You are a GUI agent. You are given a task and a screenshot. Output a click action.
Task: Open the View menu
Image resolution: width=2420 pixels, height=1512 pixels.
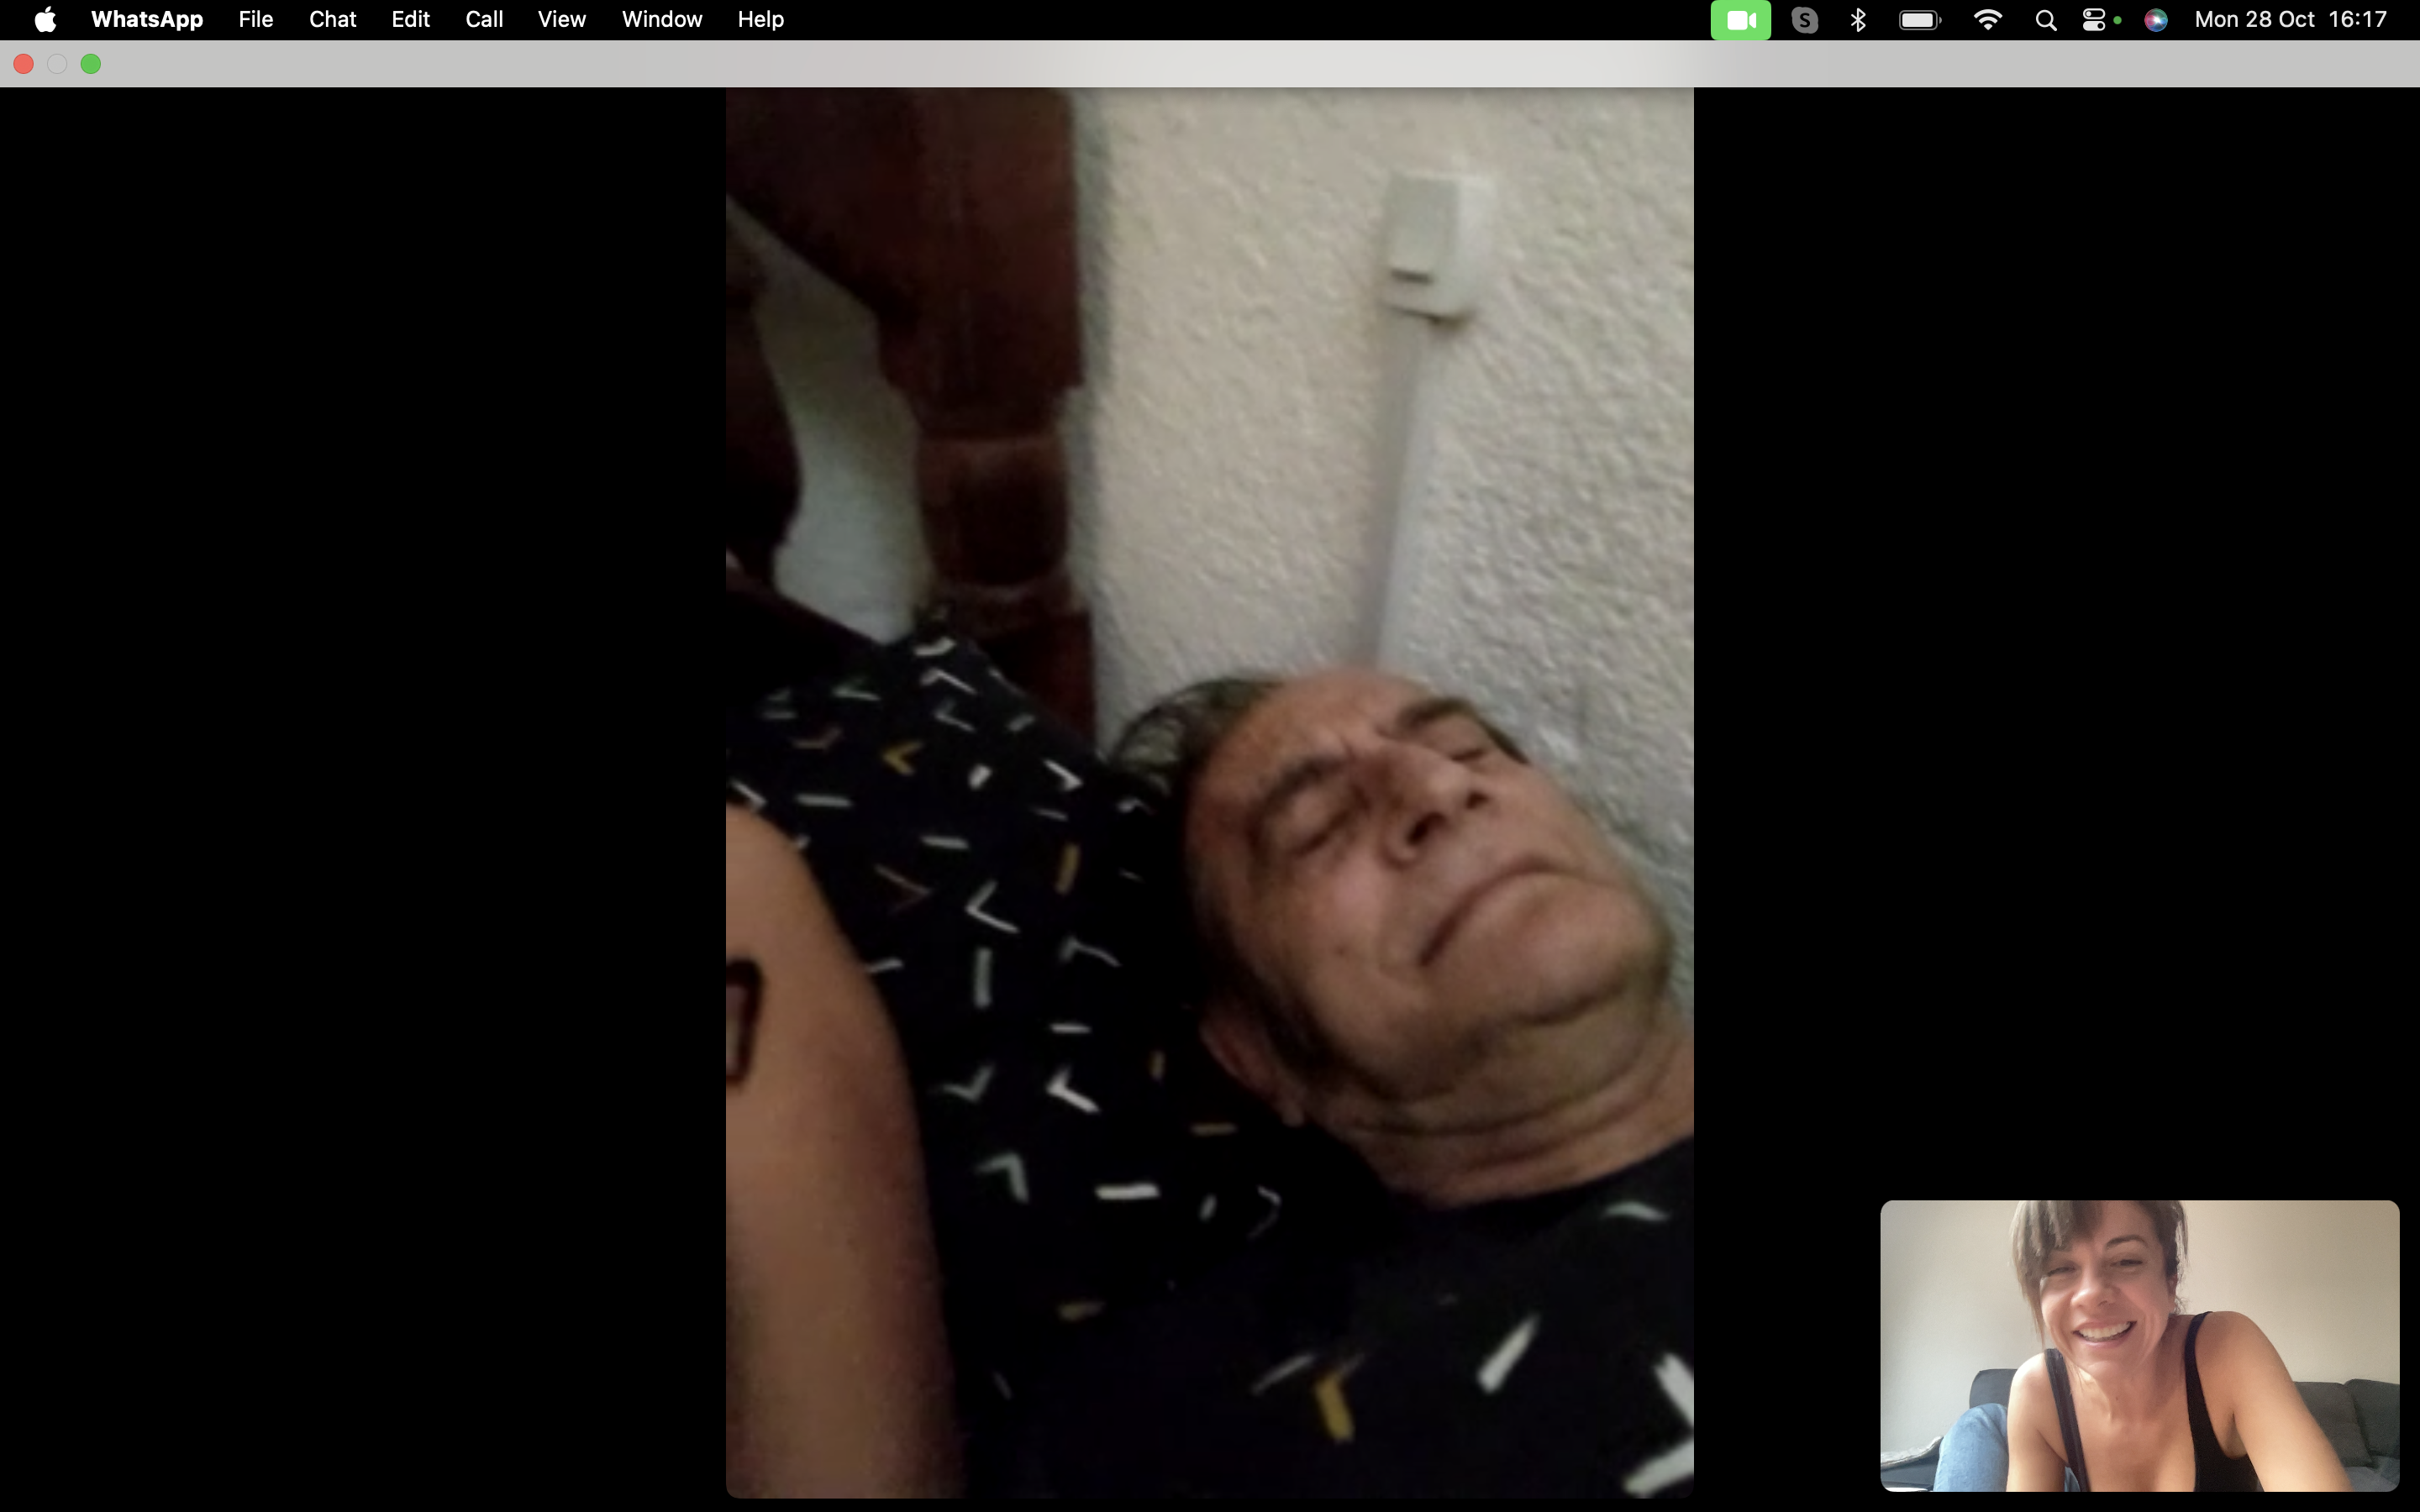561,20
